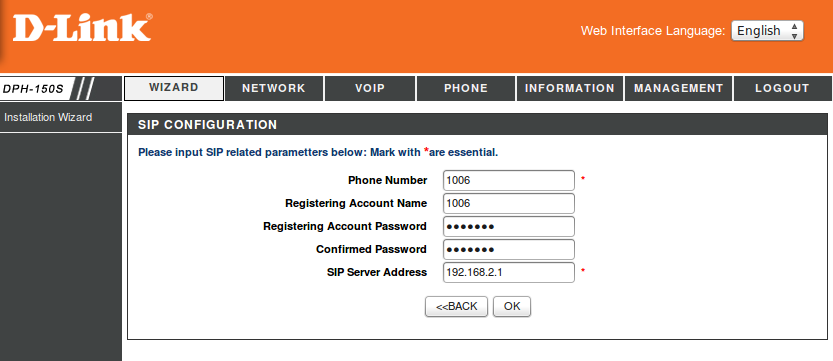Click LOGOUT in the top navigation
Image resolution: width=833 pixels, height=361 pixels.
coord(783,89)
